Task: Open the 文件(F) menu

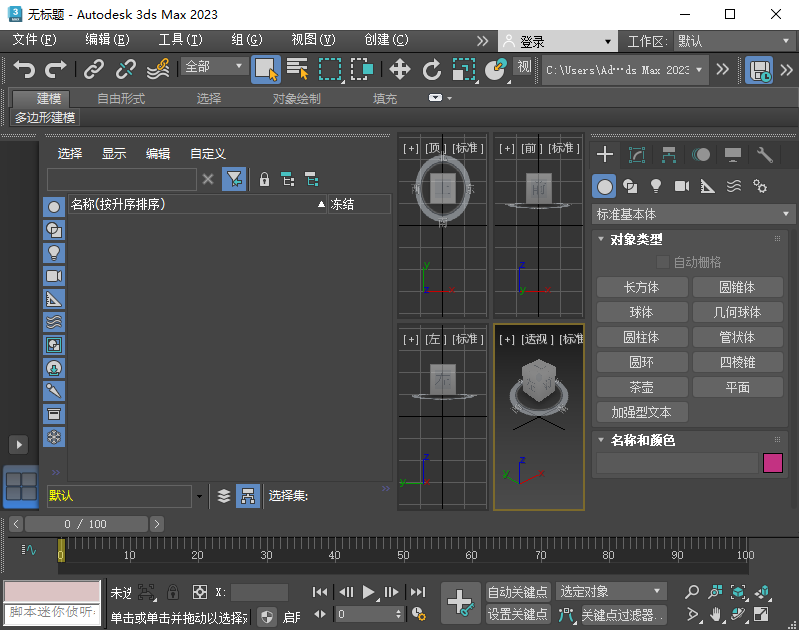Action: (34, 40)
